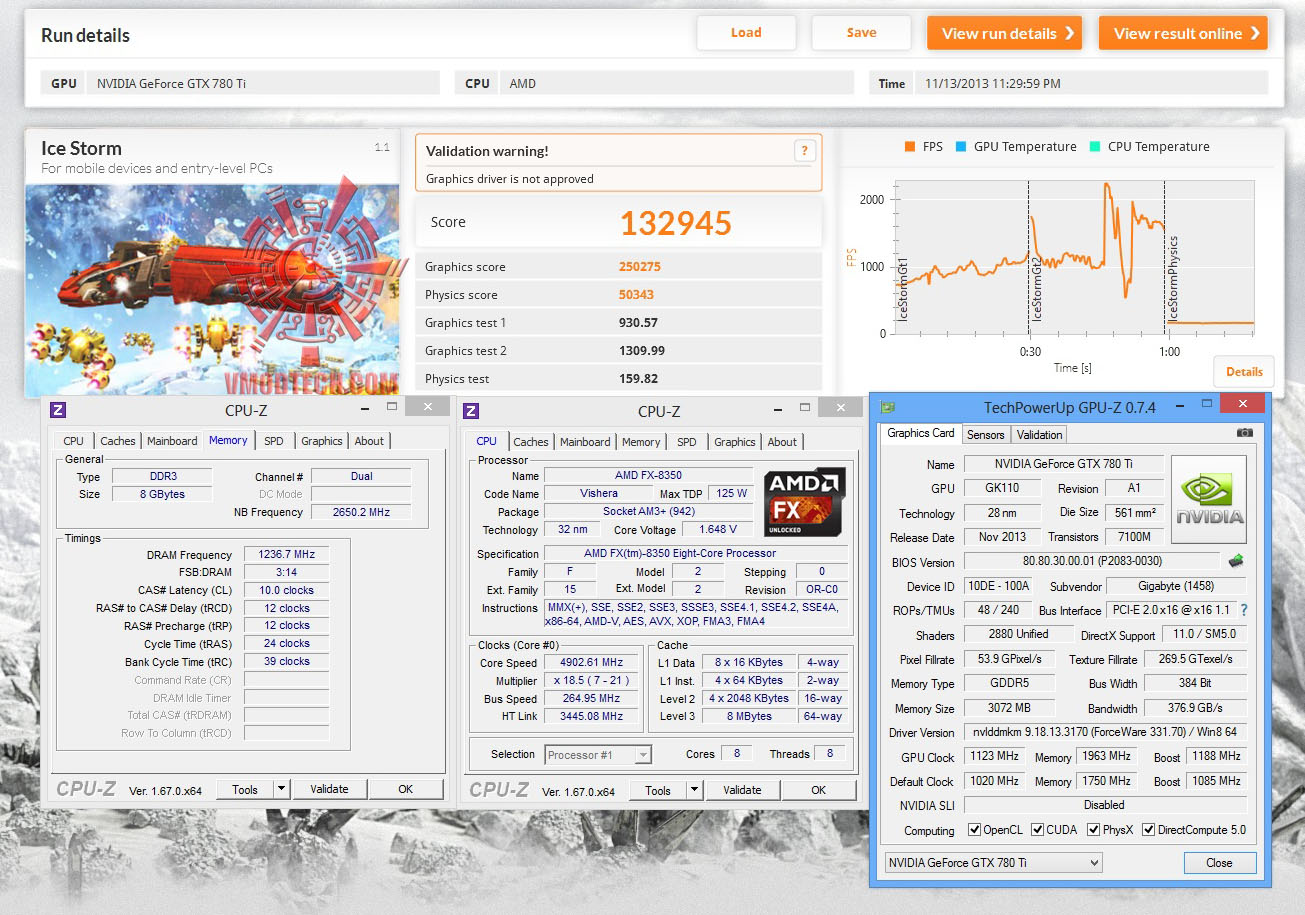The image size is (1305, 915).
Task: Select the SPD tab in the Memory CPU-Z window
Action: point(273,441)
